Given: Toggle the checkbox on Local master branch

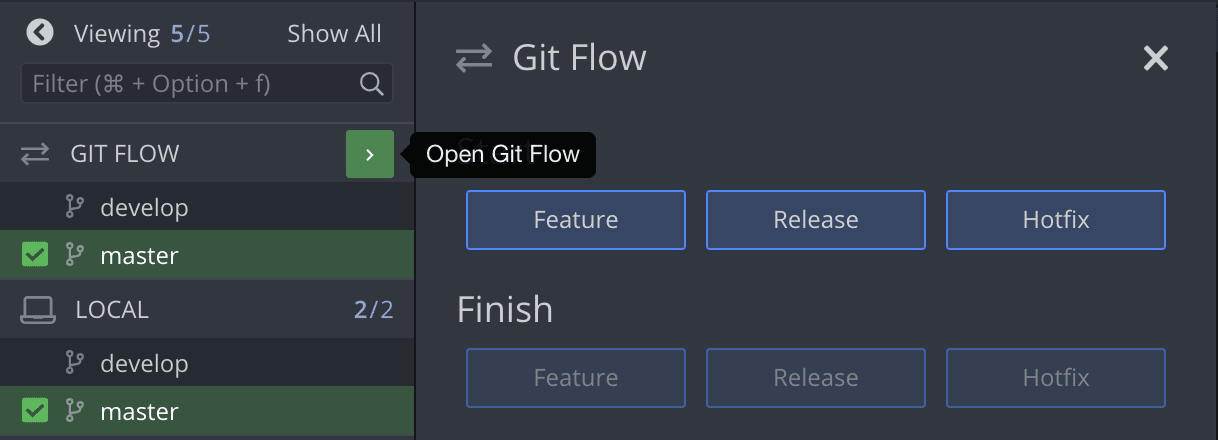Looking at the screenshot, I should [x=35, y=411].
